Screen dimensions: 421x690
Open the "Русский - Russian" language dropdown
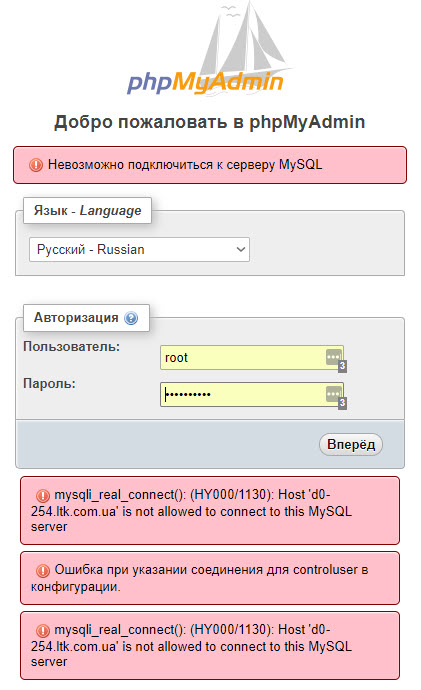(139, 250)
